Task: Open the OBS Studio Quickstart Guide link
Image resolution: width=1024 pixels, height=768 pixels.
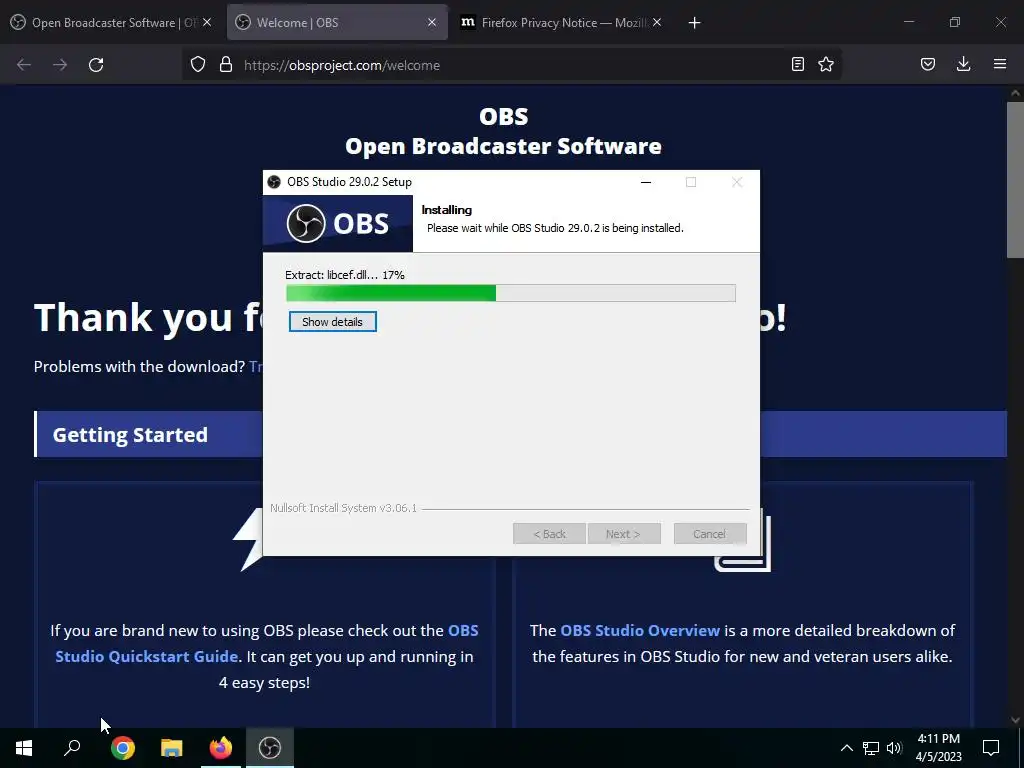Action: 266,643
